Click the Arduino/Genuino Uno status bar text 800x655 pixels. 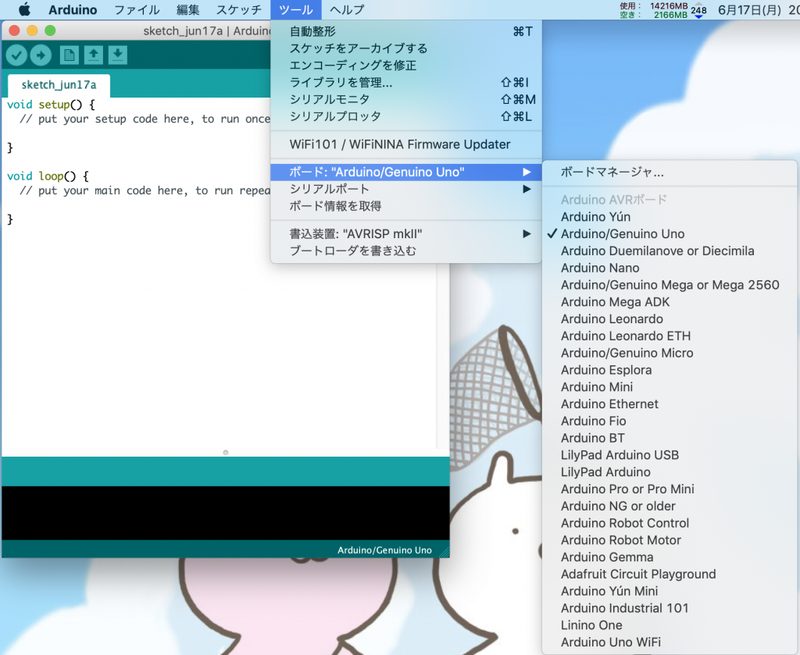click(384, 550)
